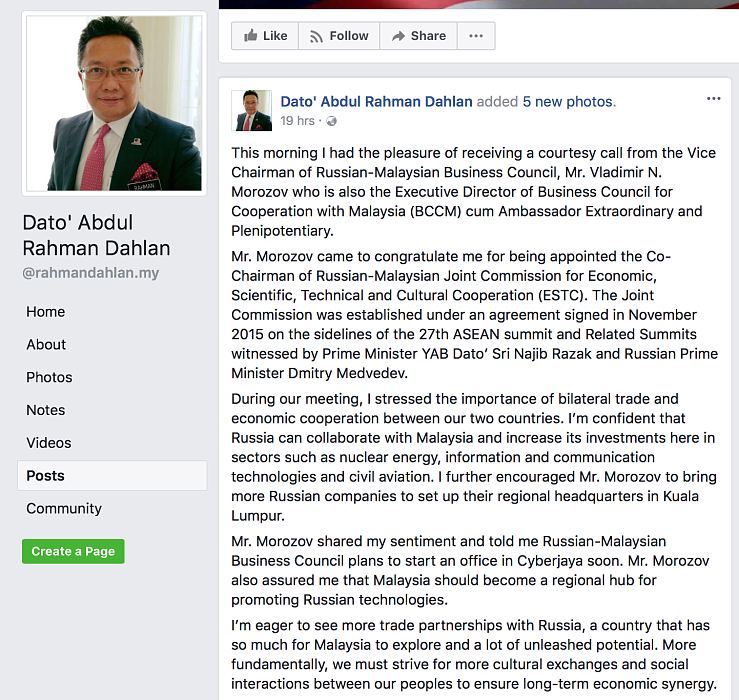The image size is (739, 700).
Task: Open the Photos section
Action: tap(49, 377)
